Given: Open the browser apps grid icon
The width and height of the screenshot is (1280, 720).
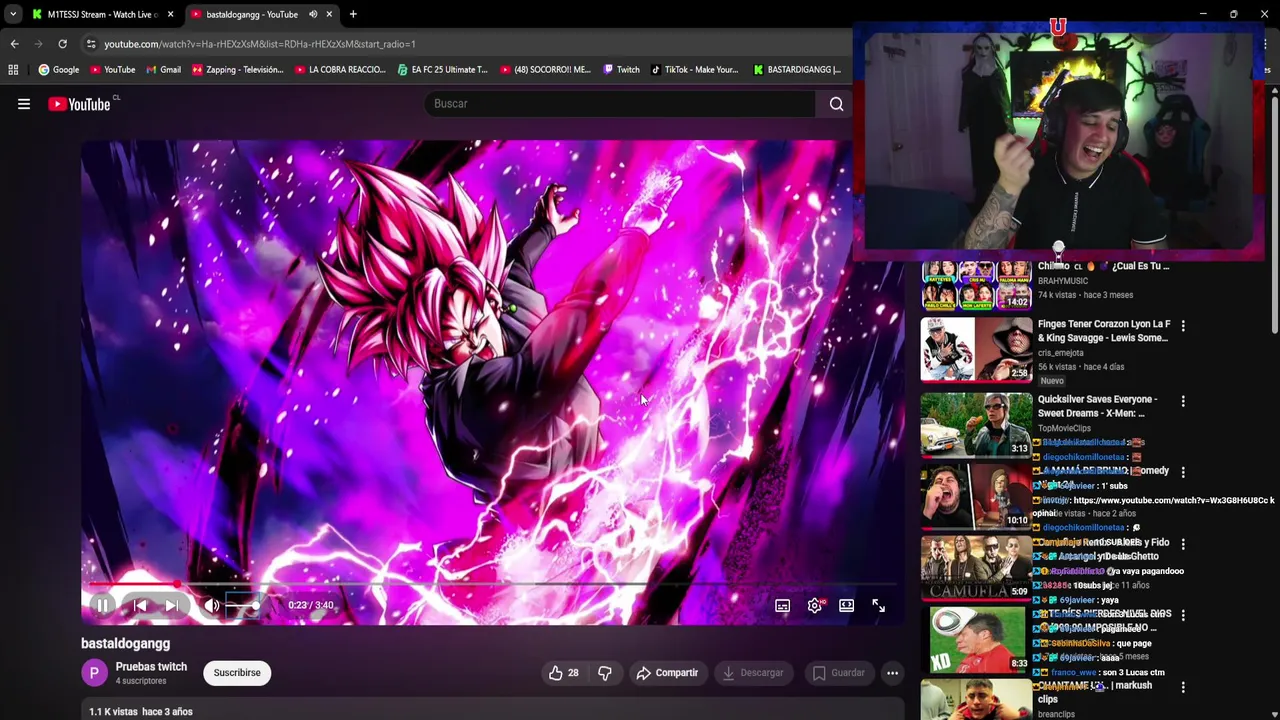Looking at the screenshot, I should coord(13,70).
